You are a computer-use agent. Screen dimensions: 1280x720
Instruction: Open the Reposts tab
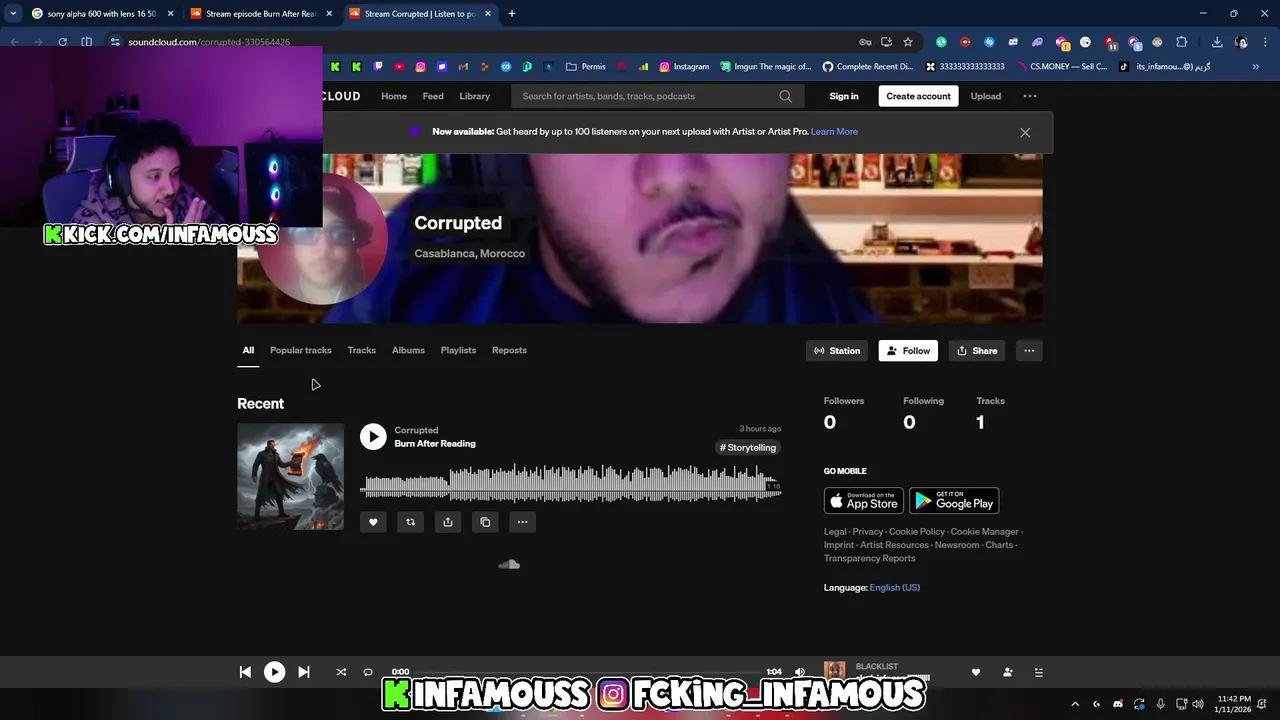pyautogui.click(x=509, y=350)
